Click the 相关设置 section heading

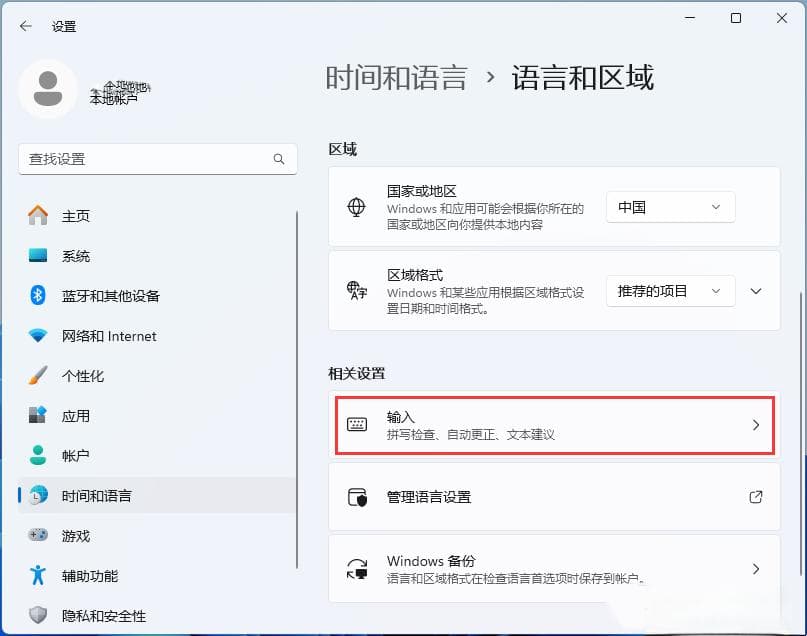coord(357,374)
